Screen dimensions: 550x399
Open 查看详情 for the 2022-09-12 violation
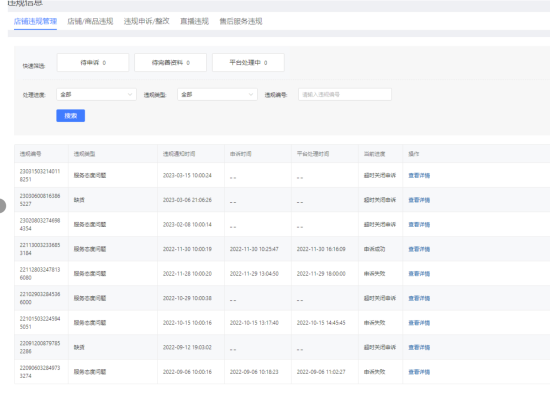point(419,347)
